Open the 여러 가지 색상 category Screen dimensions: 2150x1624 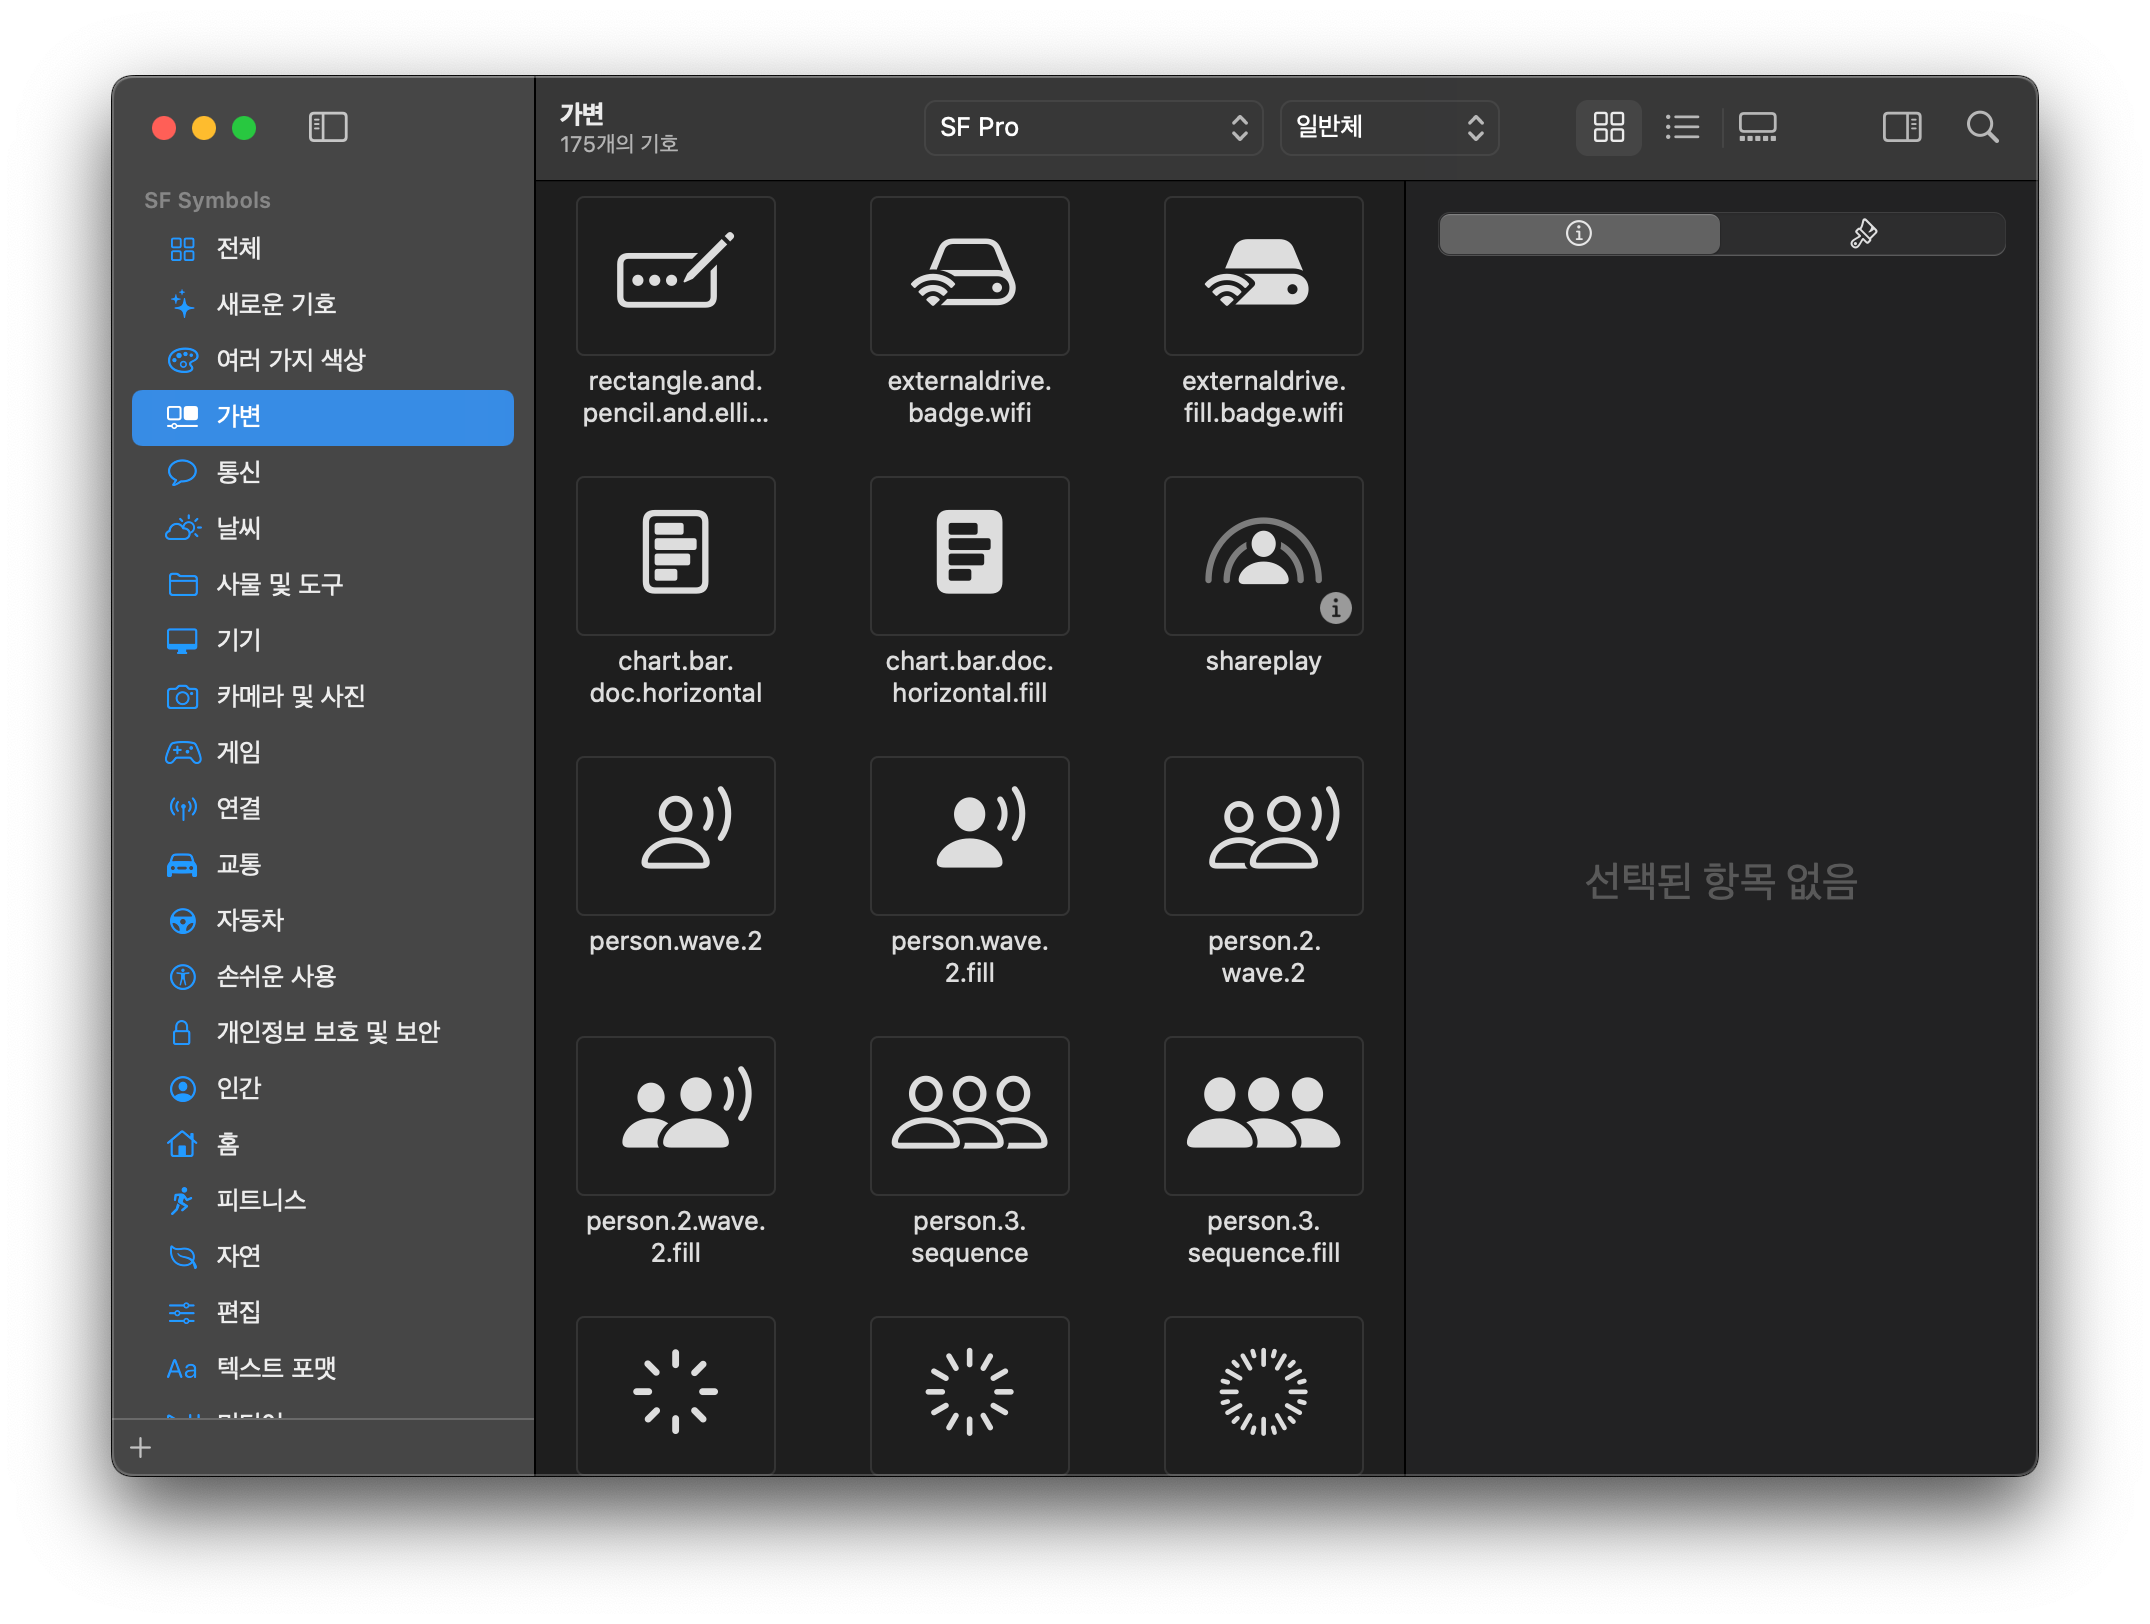pos(291,360)
